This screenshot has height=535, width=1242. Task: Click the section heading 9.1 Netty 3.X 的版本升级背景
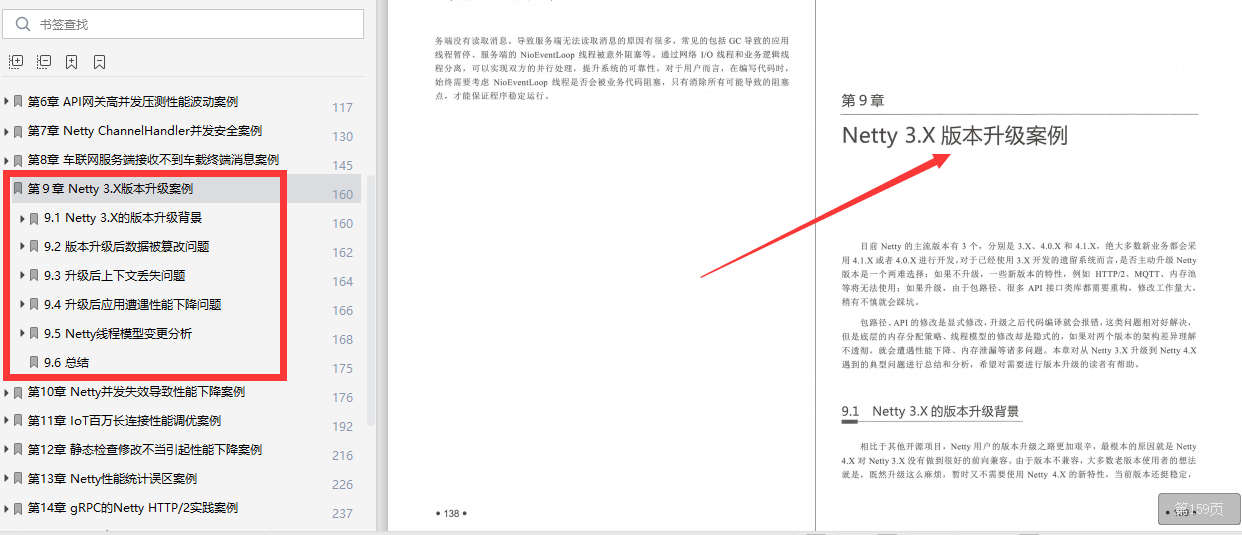[x=931, y=411]
